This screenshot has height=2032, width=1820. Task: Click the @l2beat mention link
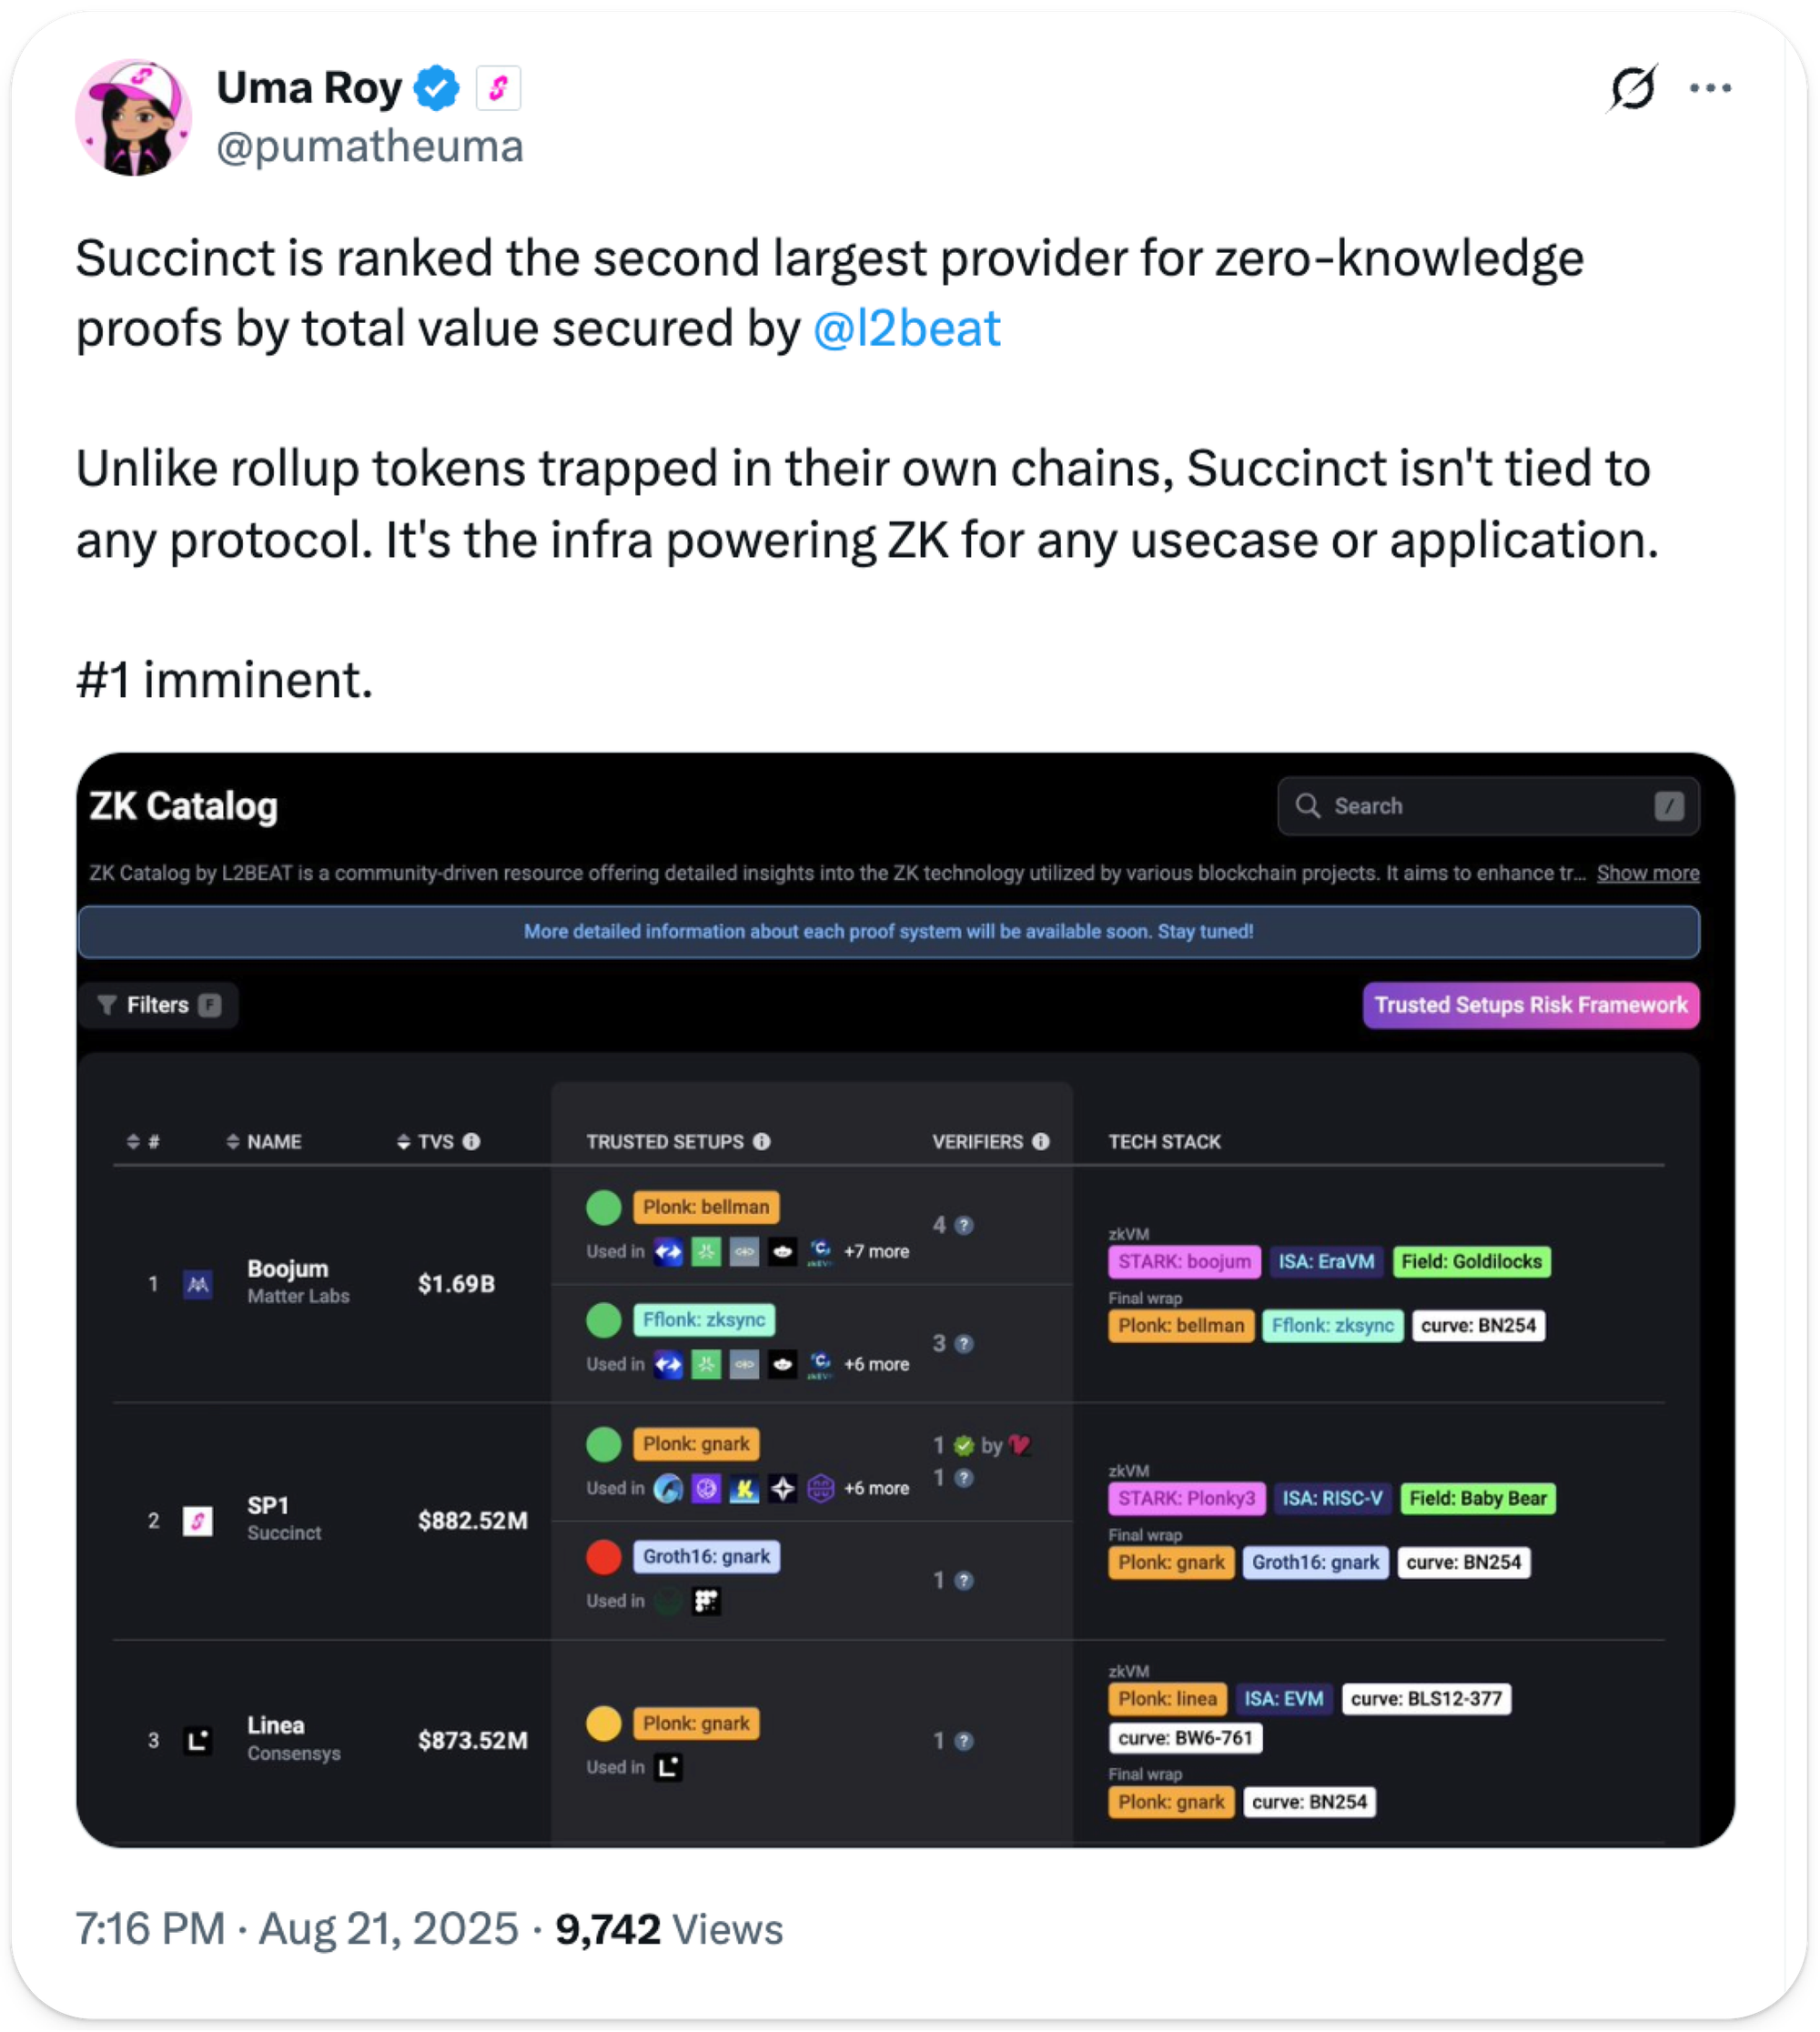click(906, 329)
